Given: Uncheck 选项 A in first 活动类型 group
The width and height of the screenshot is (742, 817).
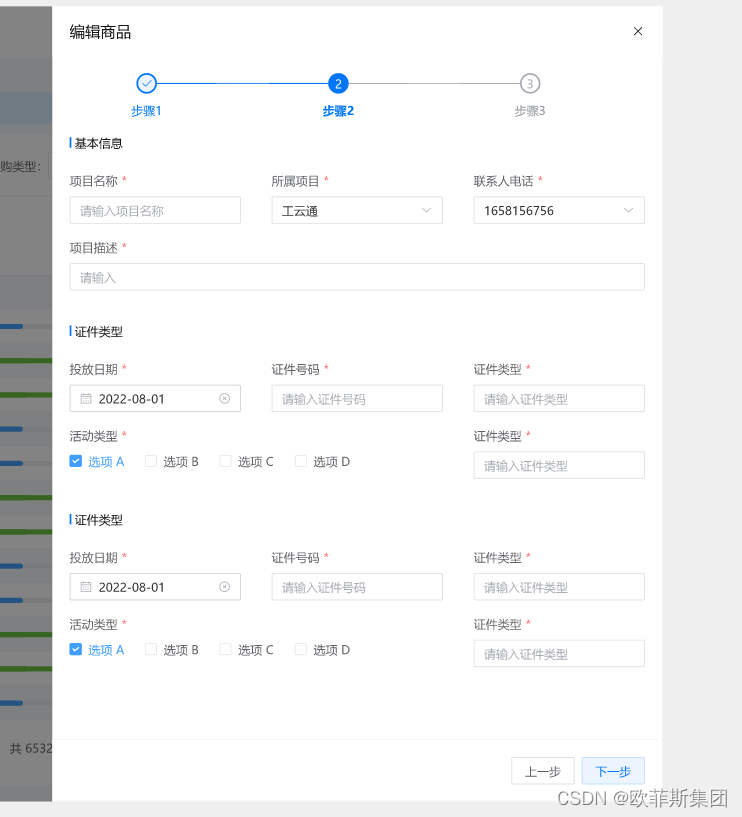Looking at the screenshot, I should point(76,461).
